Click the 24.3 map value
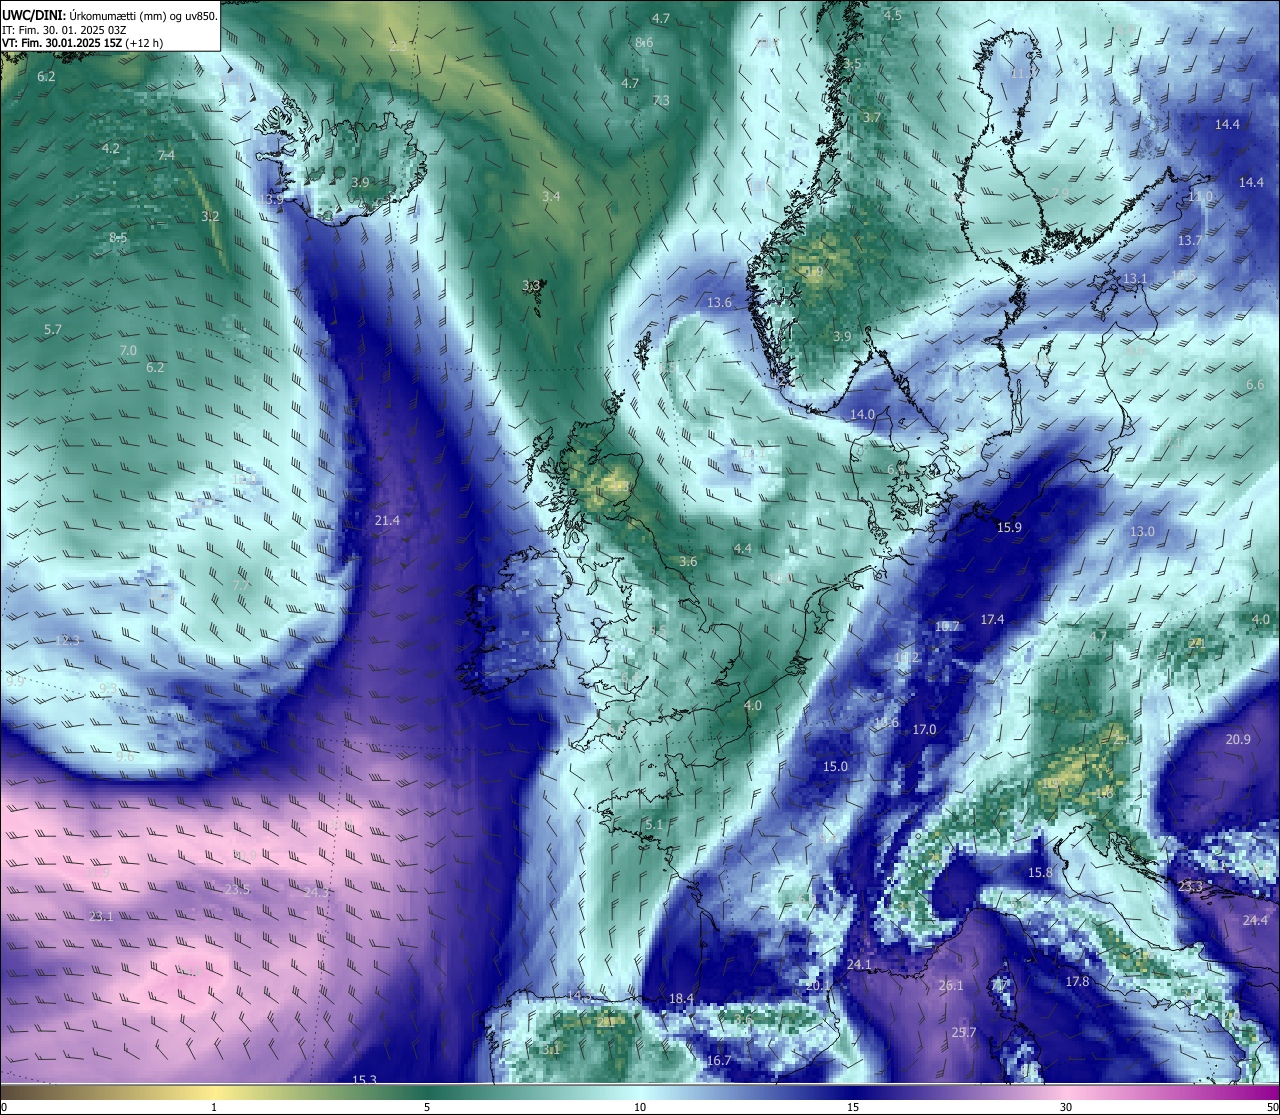The height and width of the screenshot is (1115, 1280). coord(316,893)
